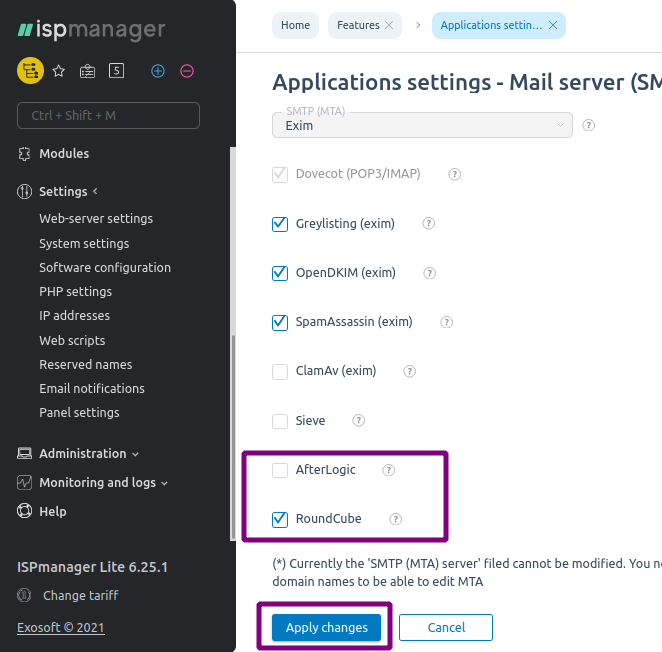Image resolution: width=662 pixels, height=652 pixels.
Task: Open Modules in the sidebar
Action: (64, 154)
